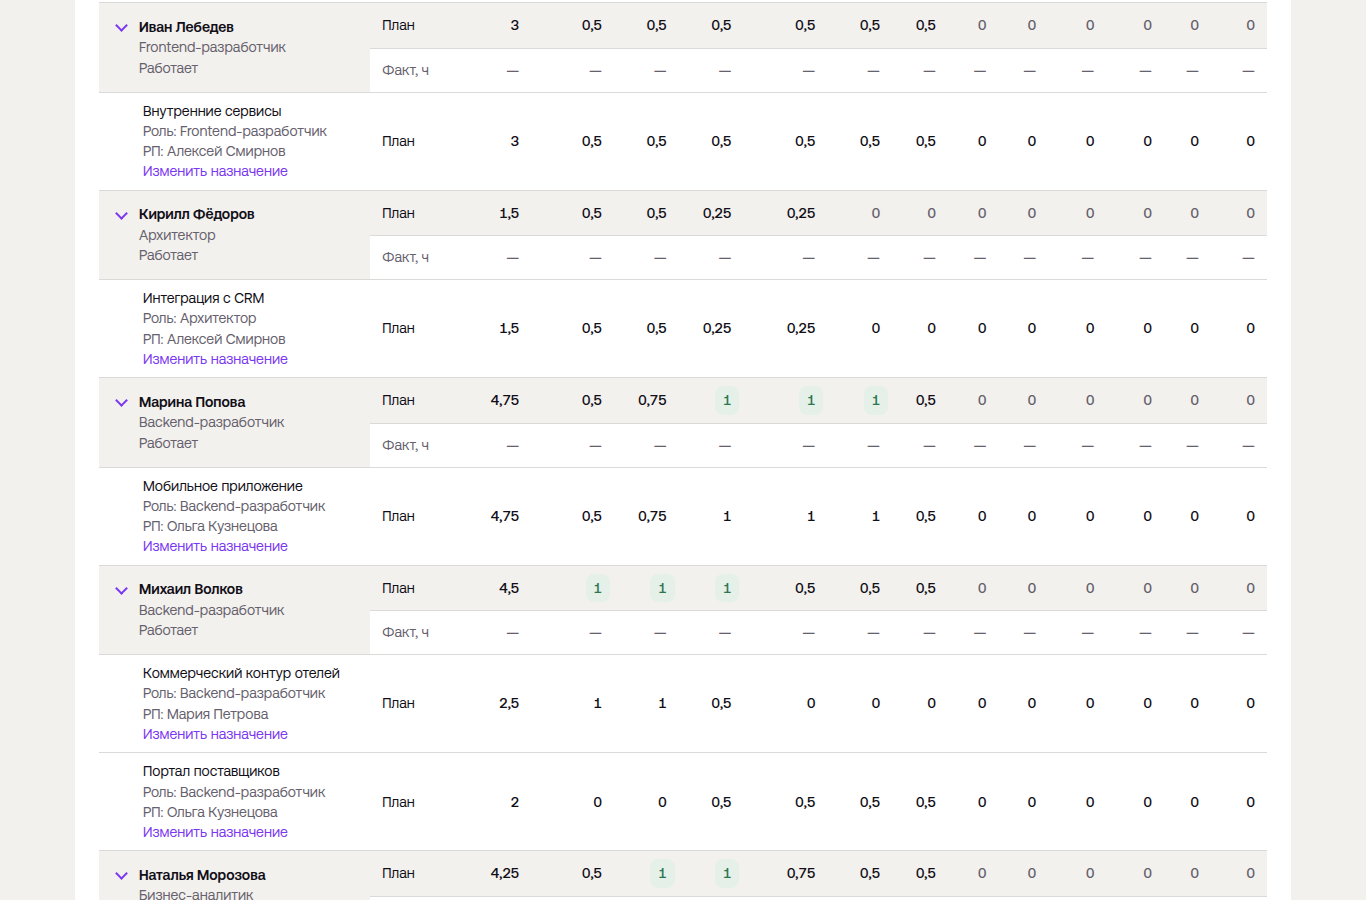This screenshot has width=1366, height=900.
Task: Click the name Кирилл Фёдоров
Action: (x=196, y=214)
